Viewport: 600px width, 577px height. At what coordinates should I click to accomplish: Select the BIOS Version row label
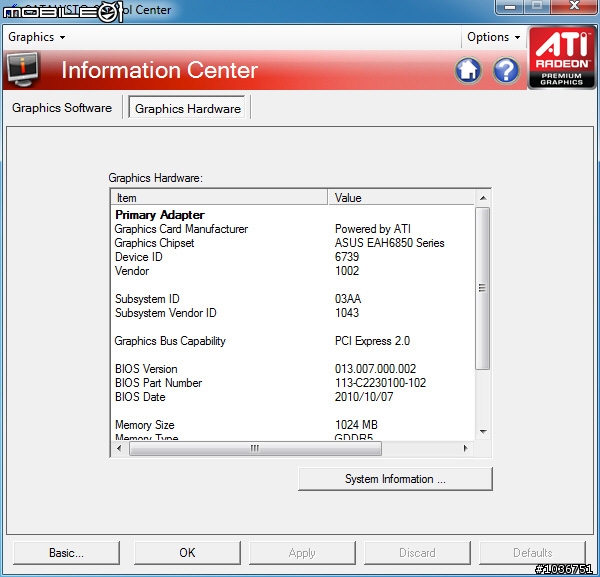pos(146,369)
